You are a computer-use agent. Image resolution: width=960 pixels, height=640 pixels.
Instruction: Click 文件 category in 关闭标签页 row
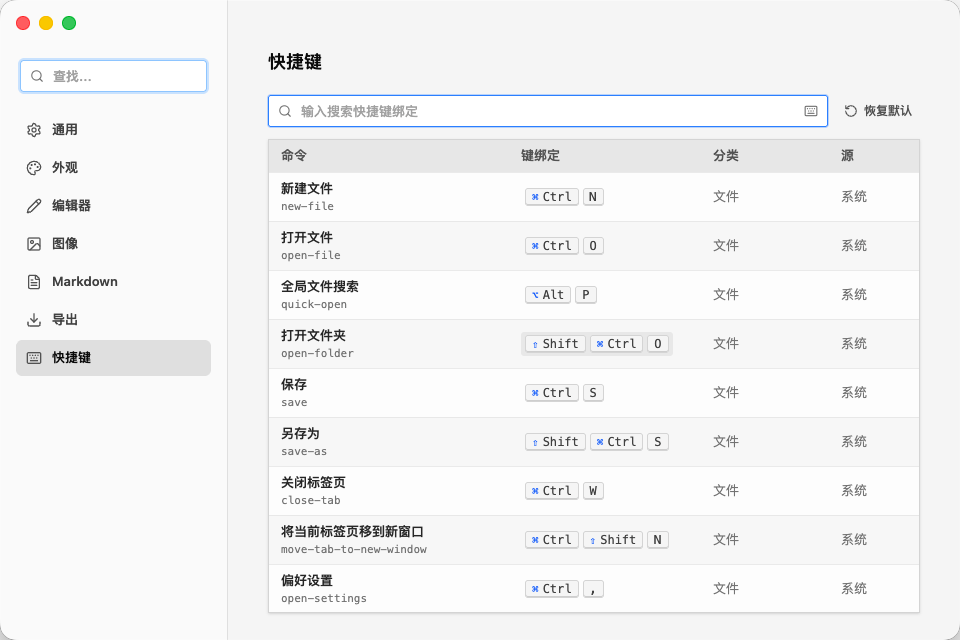726,491
